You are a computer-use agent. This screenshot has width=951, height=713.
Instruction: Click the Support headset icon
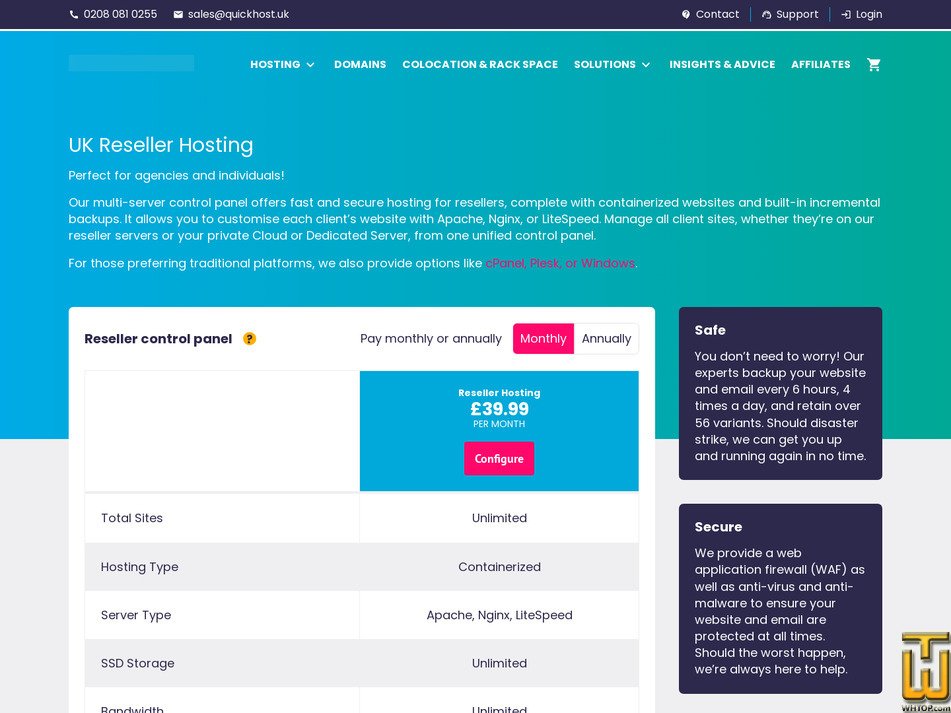[x=765, y=14]
